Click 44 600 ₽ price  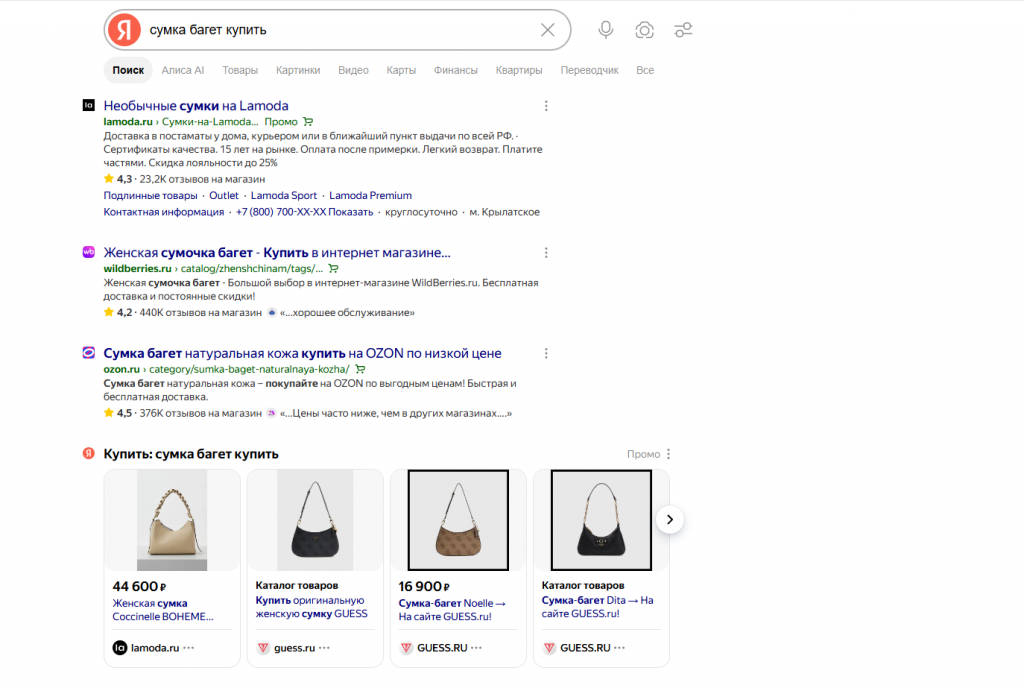click(x=139, y=586)
